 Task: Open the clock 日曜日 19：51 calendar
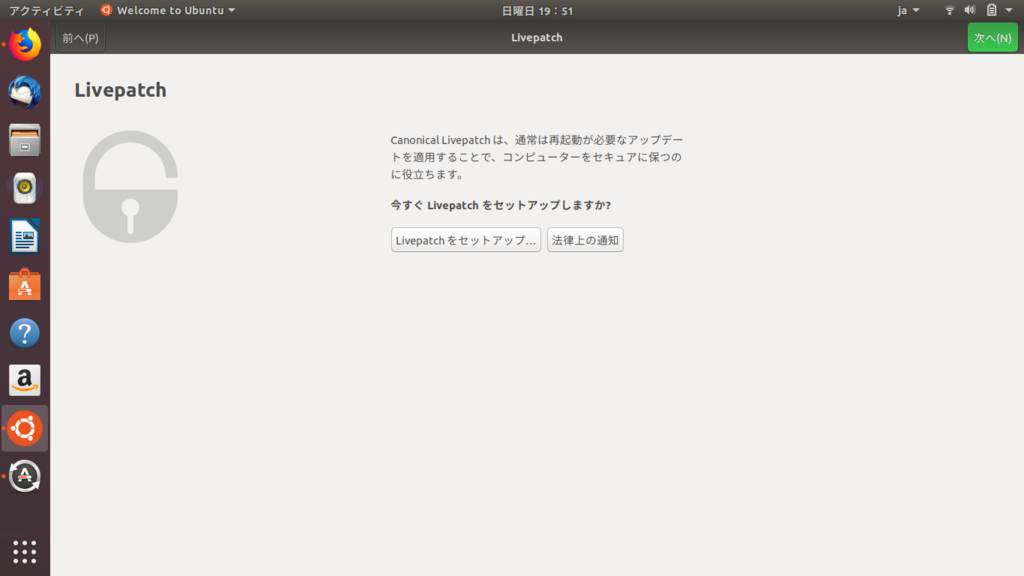pos(537,10)
